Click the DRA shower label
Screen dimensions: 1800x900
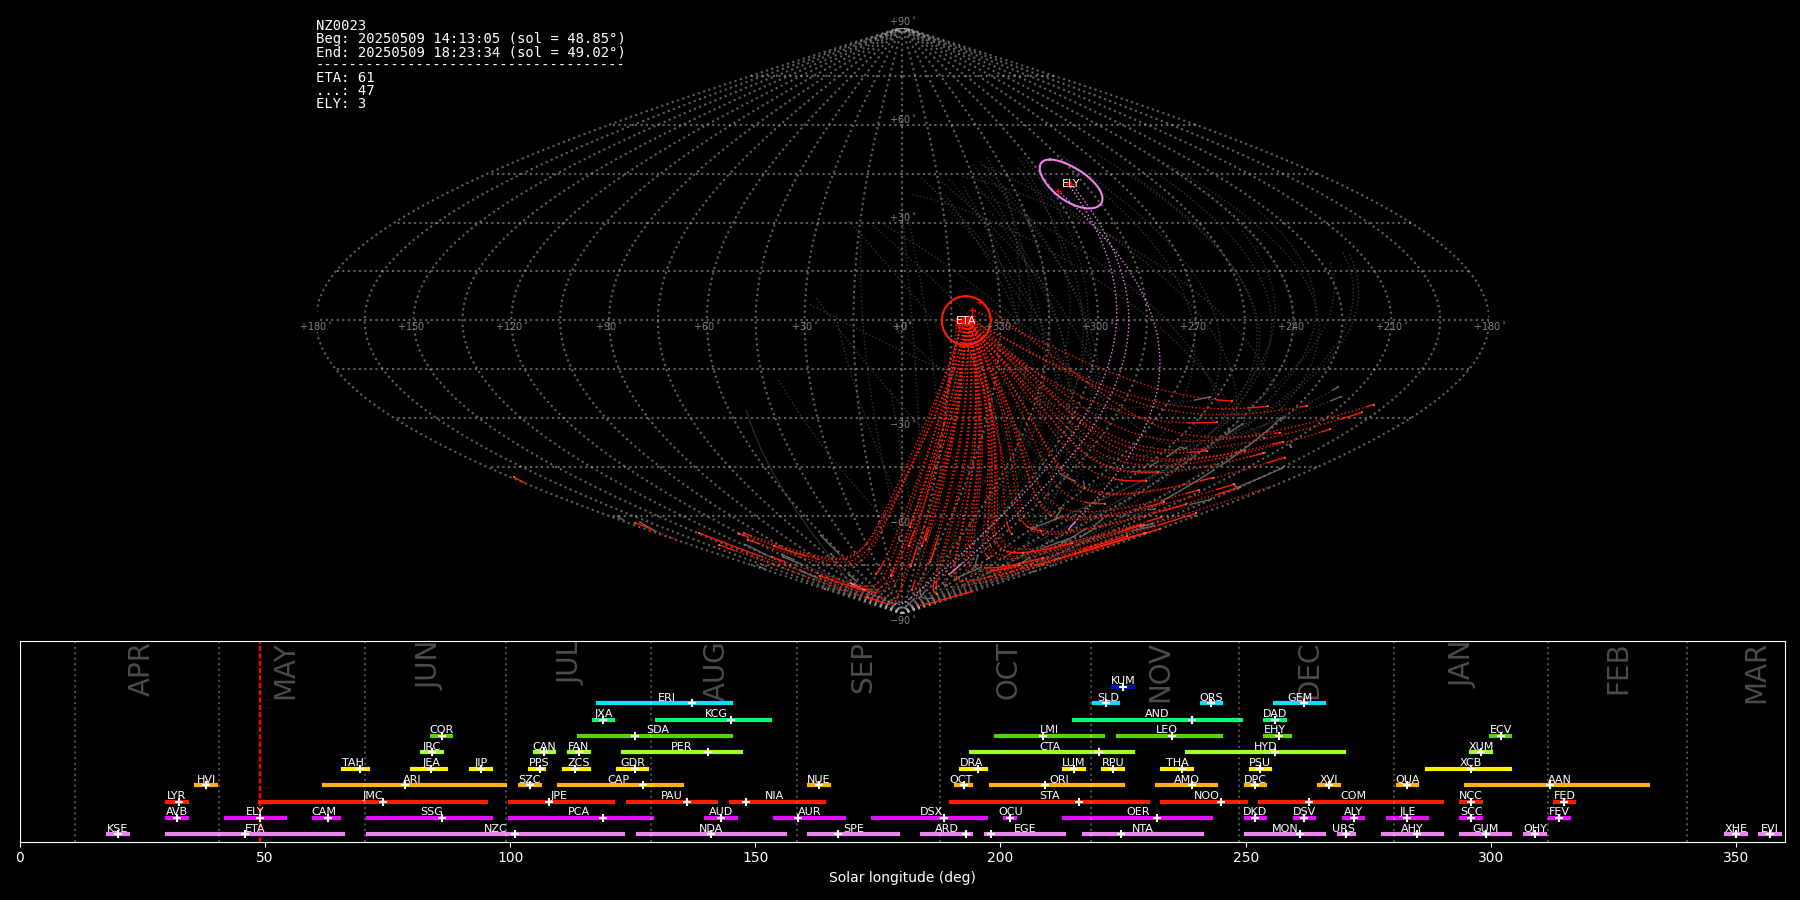pyautogui.click(x=971, y=763)
